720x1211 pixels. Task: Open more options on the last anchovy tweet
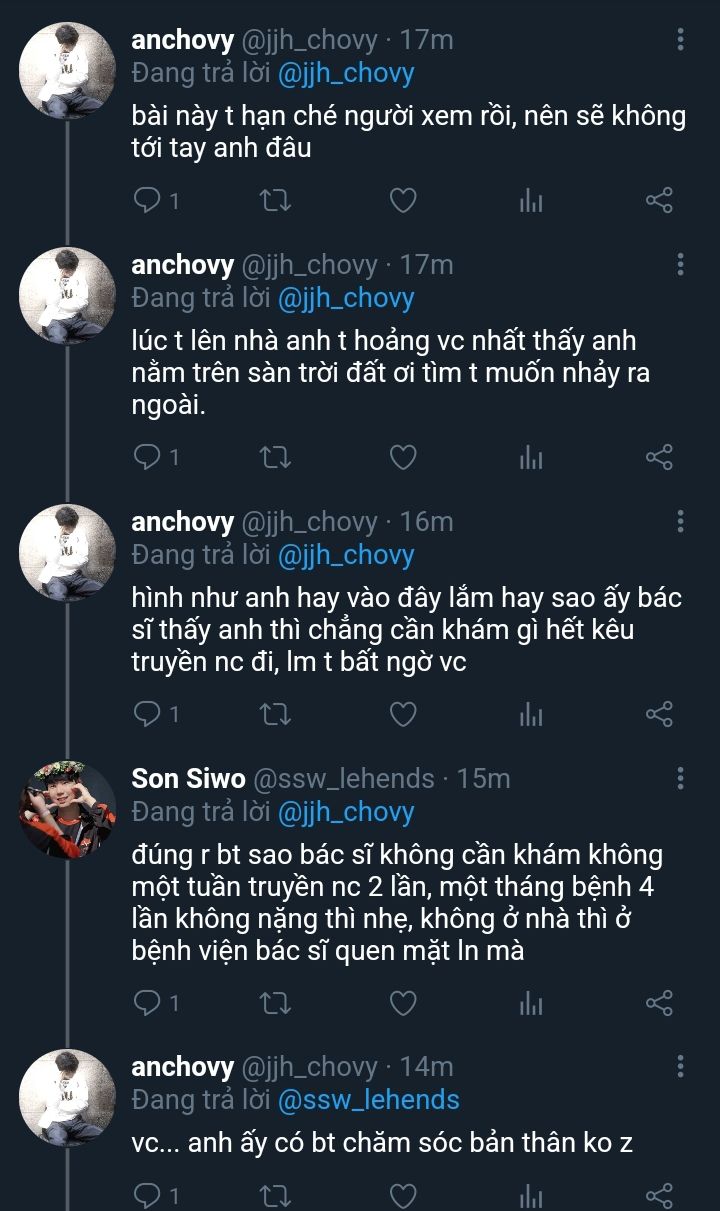coord(681,1066)
